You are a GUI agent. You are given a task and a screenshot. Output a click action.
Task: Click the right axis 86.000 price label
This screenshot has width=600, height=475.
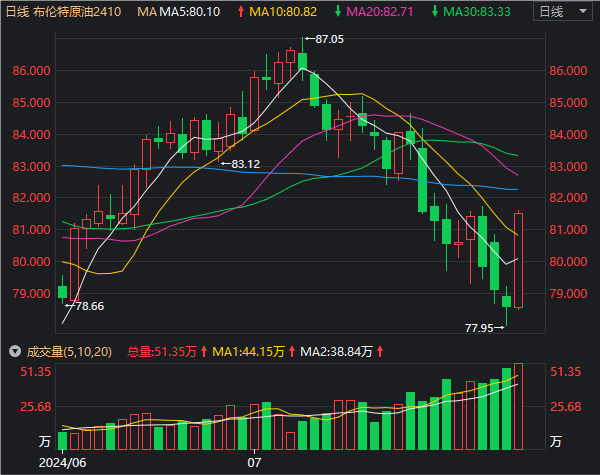coord(568,71)
